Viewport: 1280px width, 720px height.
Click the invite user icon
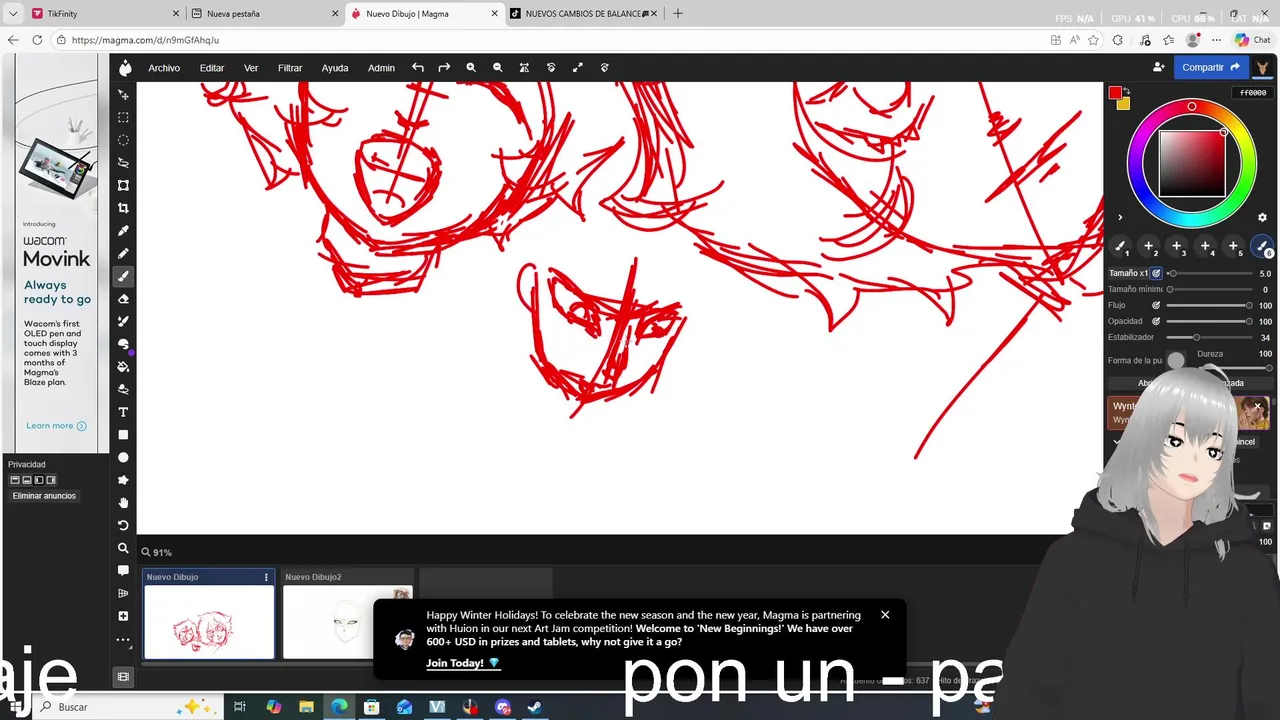coord(1158,67)
